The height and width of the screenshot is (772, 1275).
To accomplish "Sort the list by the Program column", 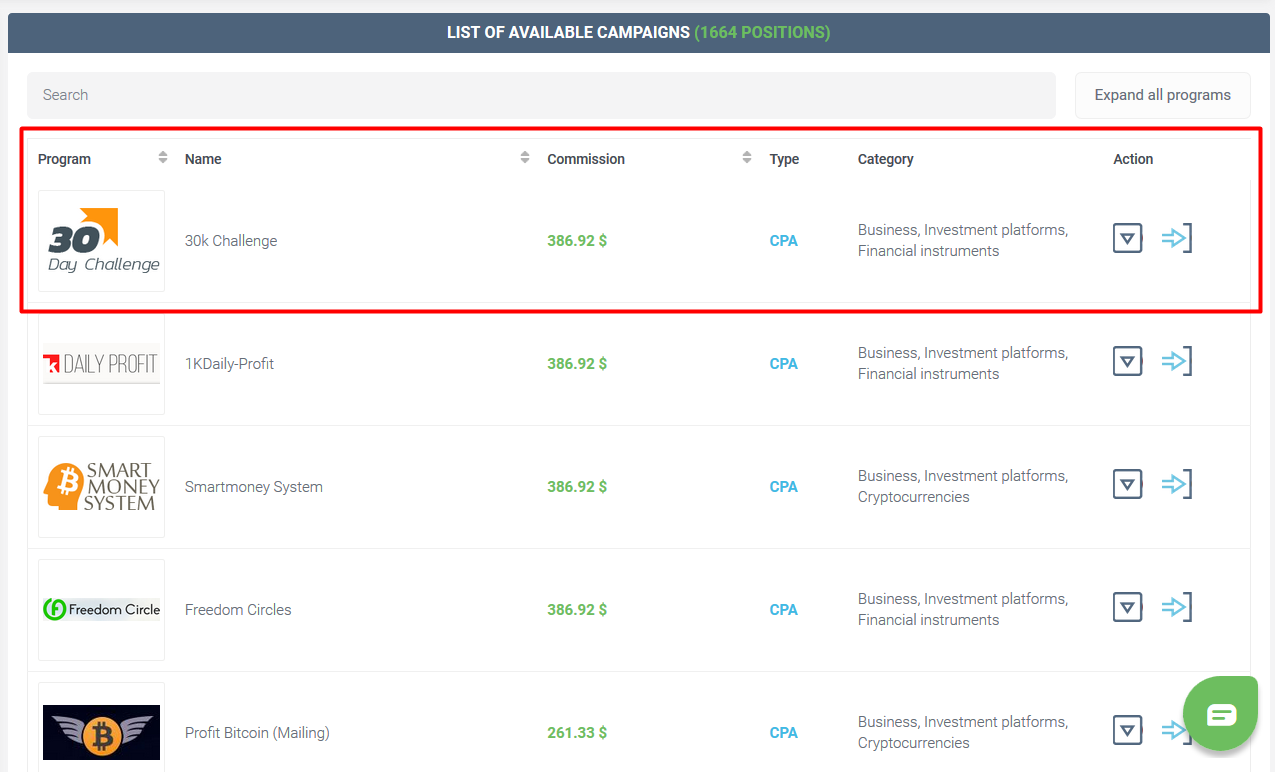I will tap(163, 158).
